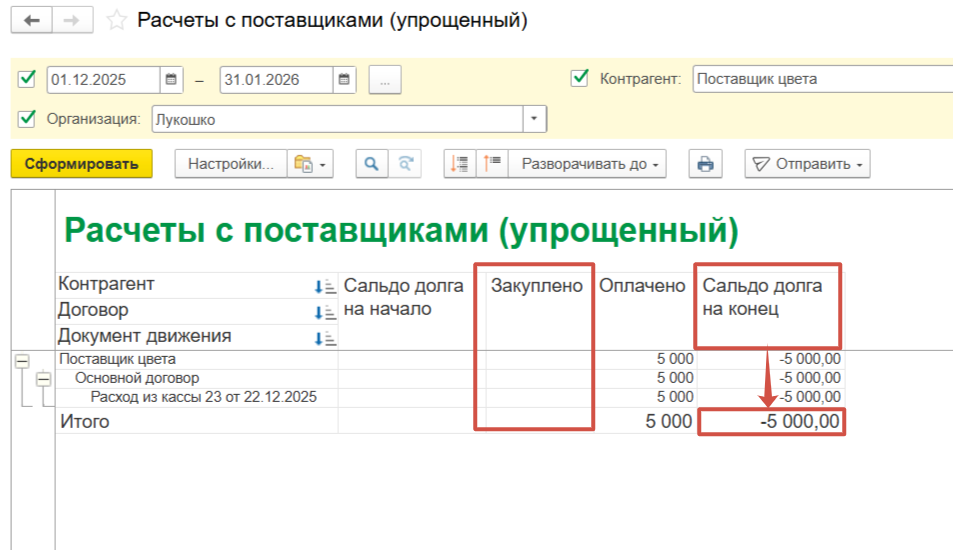
Task: Open the Организация dropdown list
Action: [535, 120]
